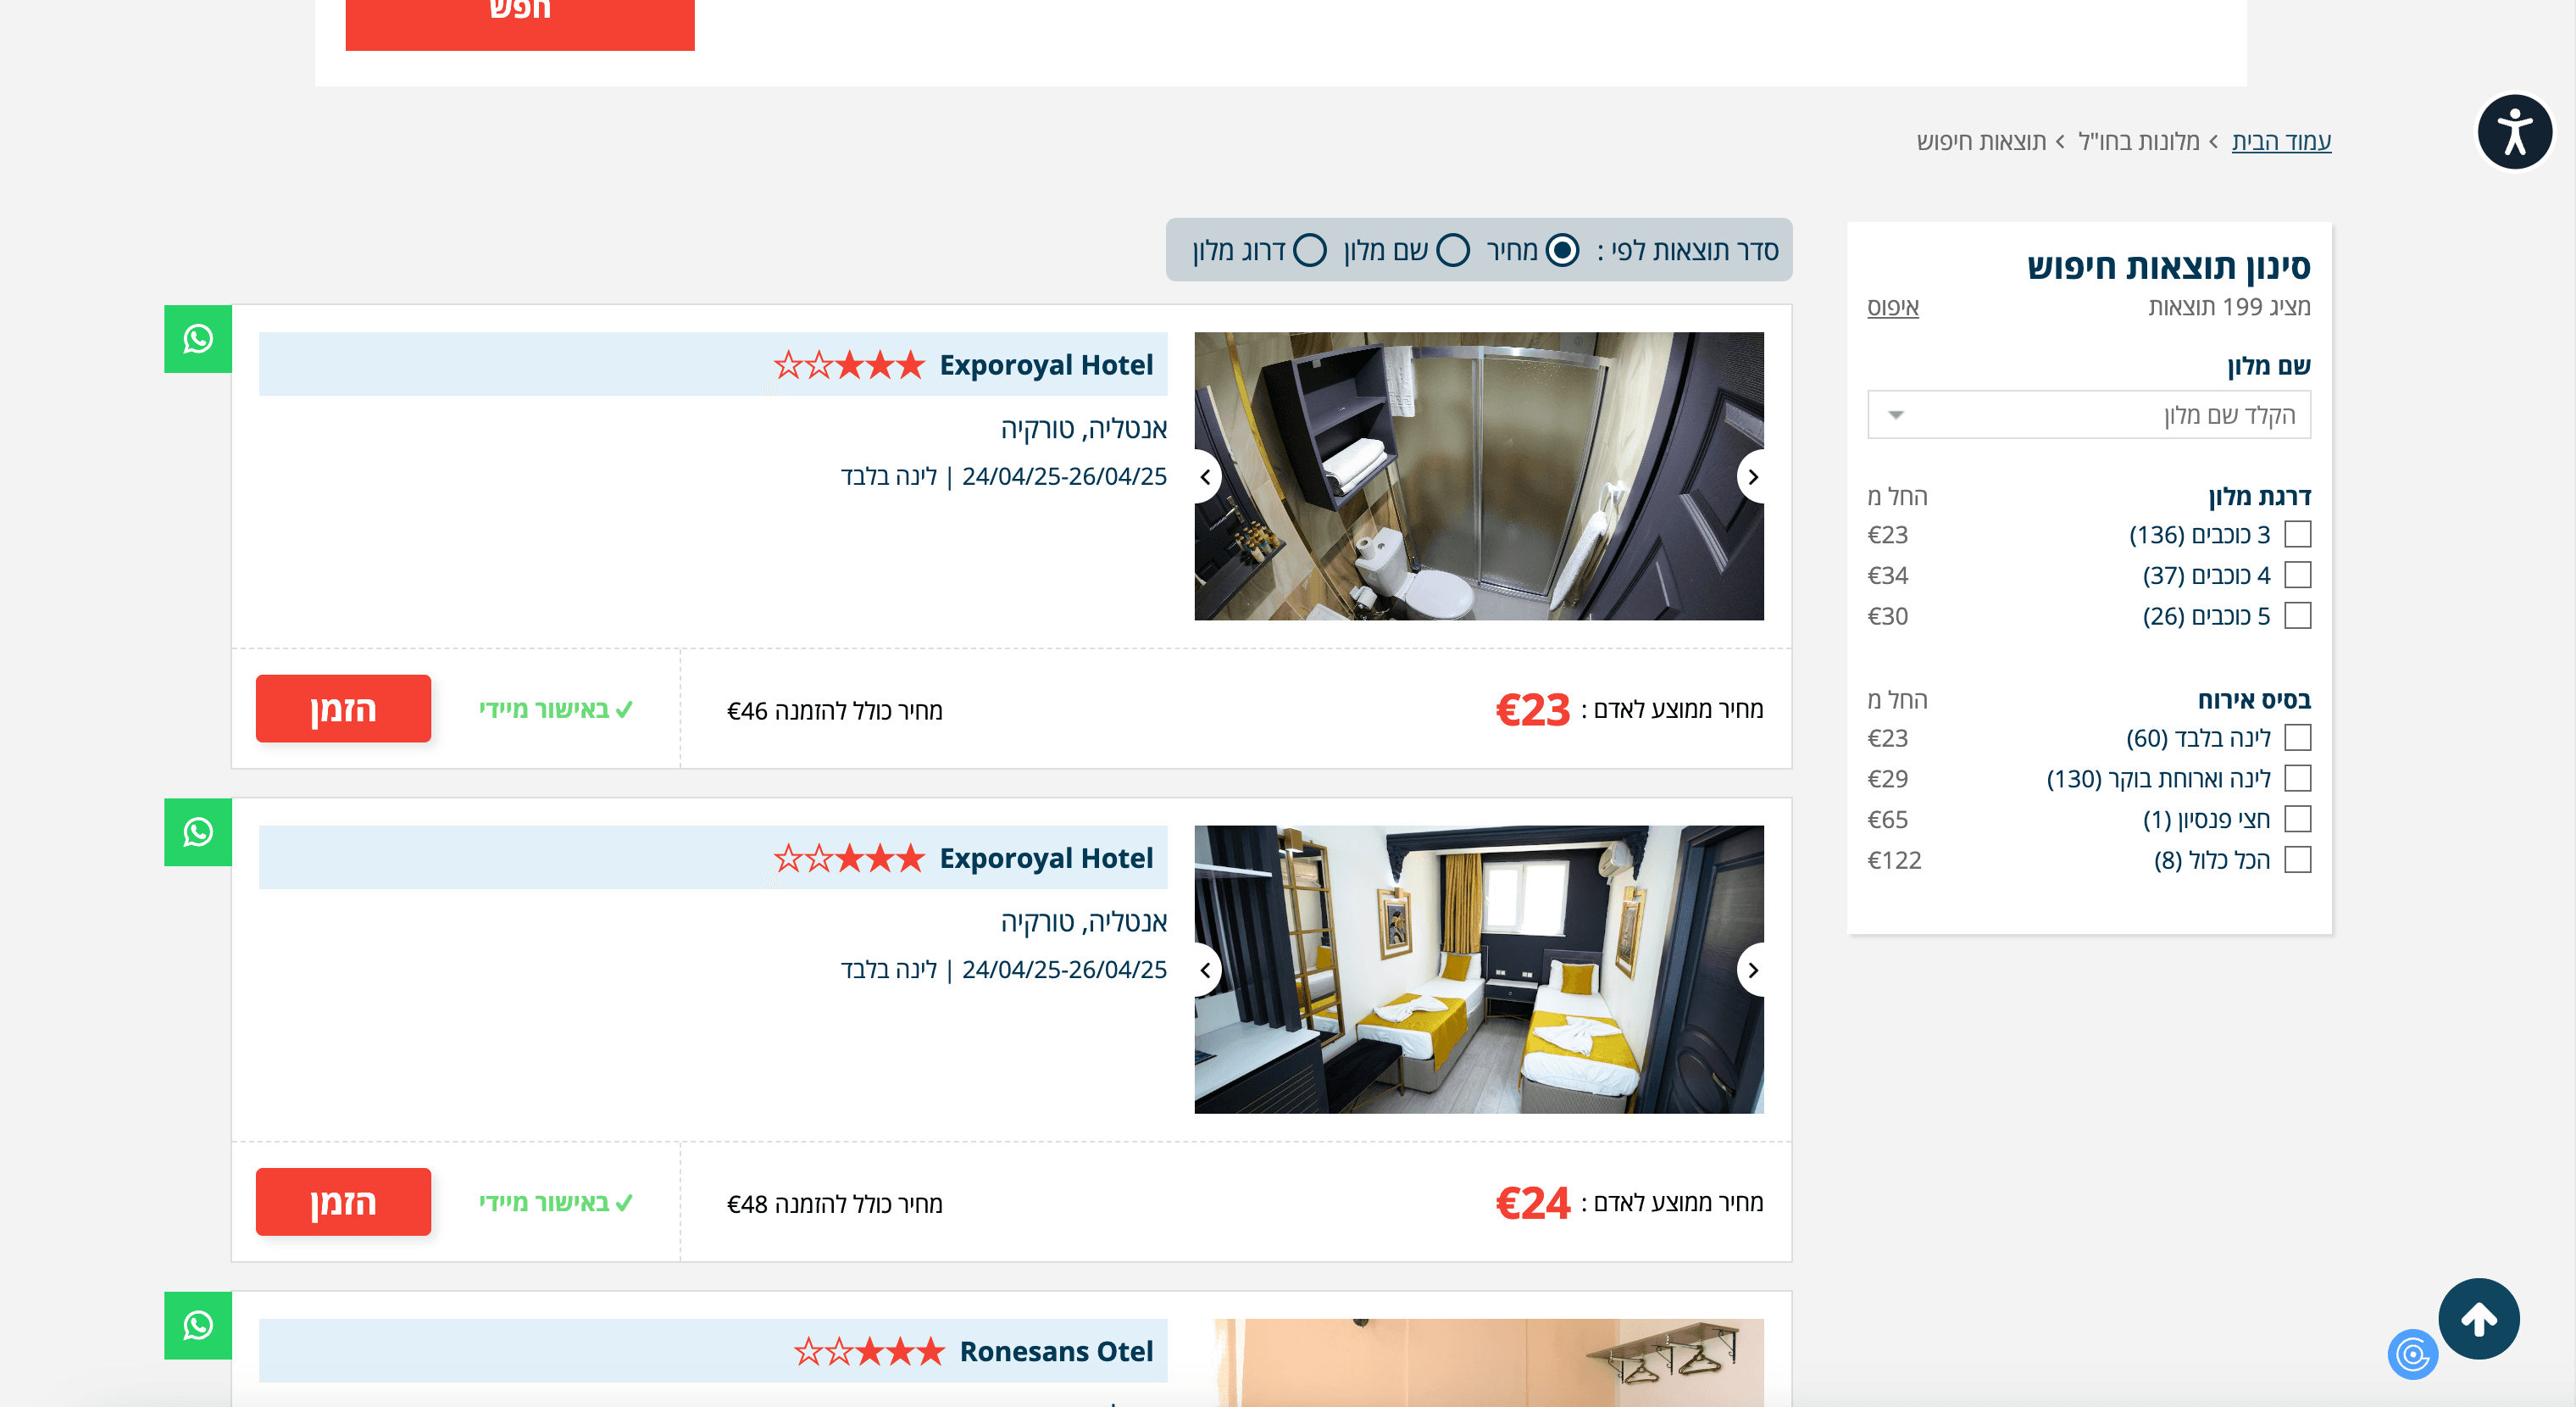Click the reset filters link
2576x1407 pixels.
point(1892,307)
